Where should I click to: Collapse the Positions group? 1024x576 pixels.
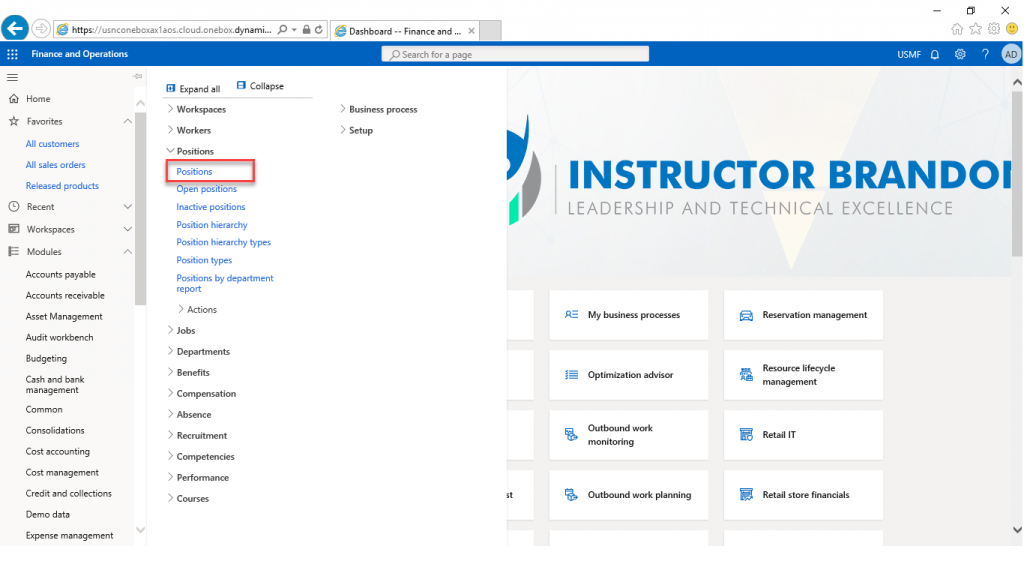pyautogui.click(x=194, y=151)
